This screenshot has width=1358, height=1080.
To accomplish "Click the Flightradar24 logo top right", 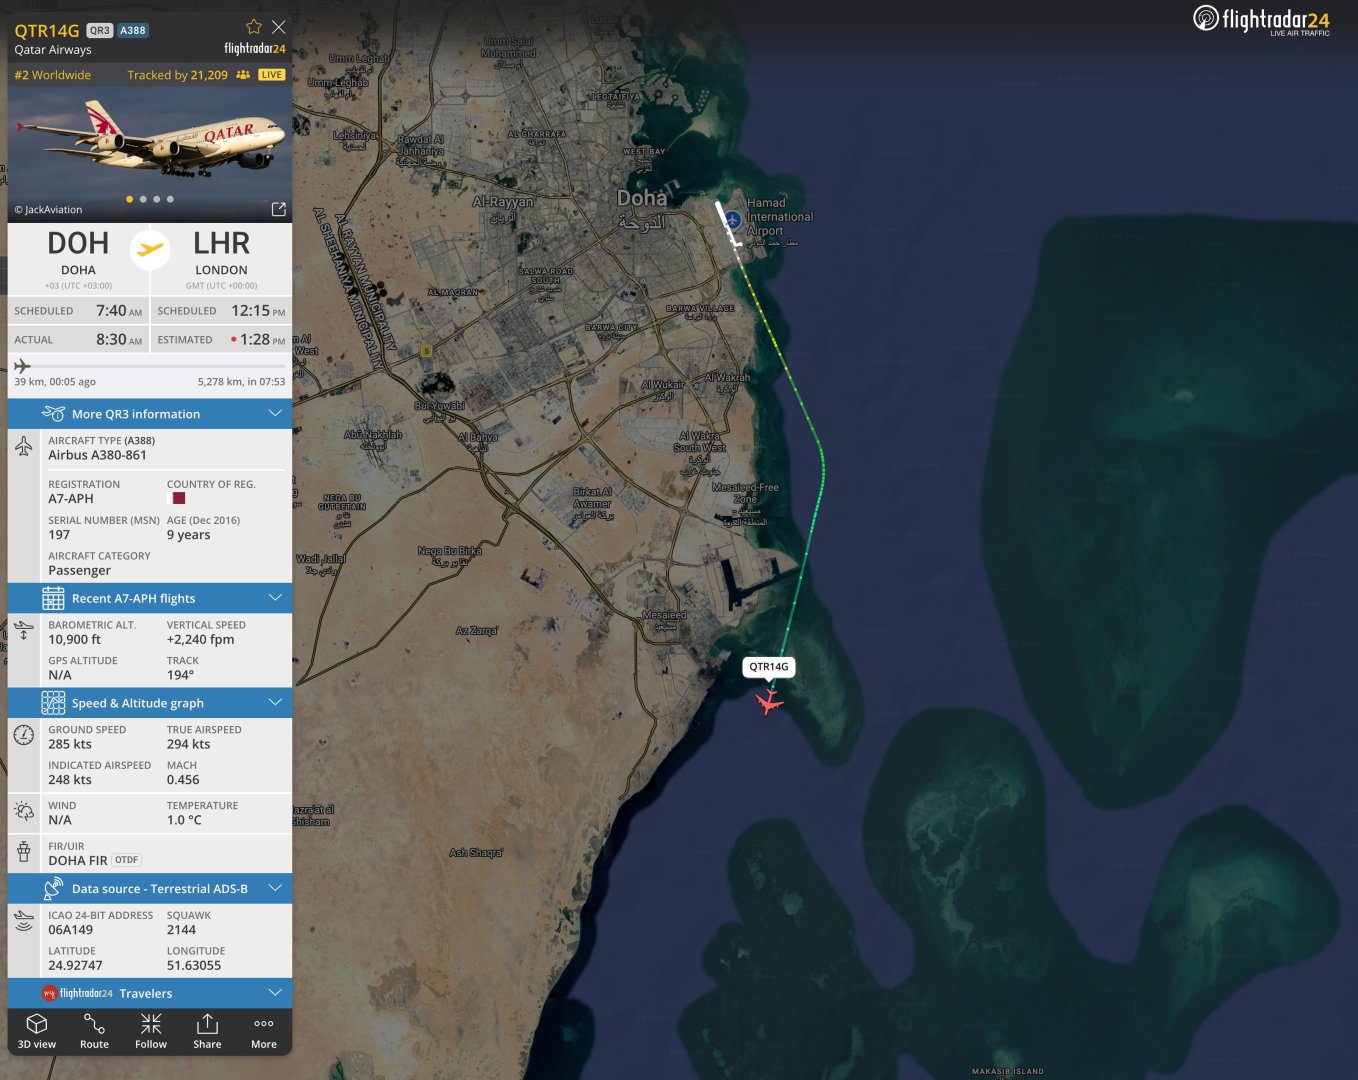I will [1261, 20].
